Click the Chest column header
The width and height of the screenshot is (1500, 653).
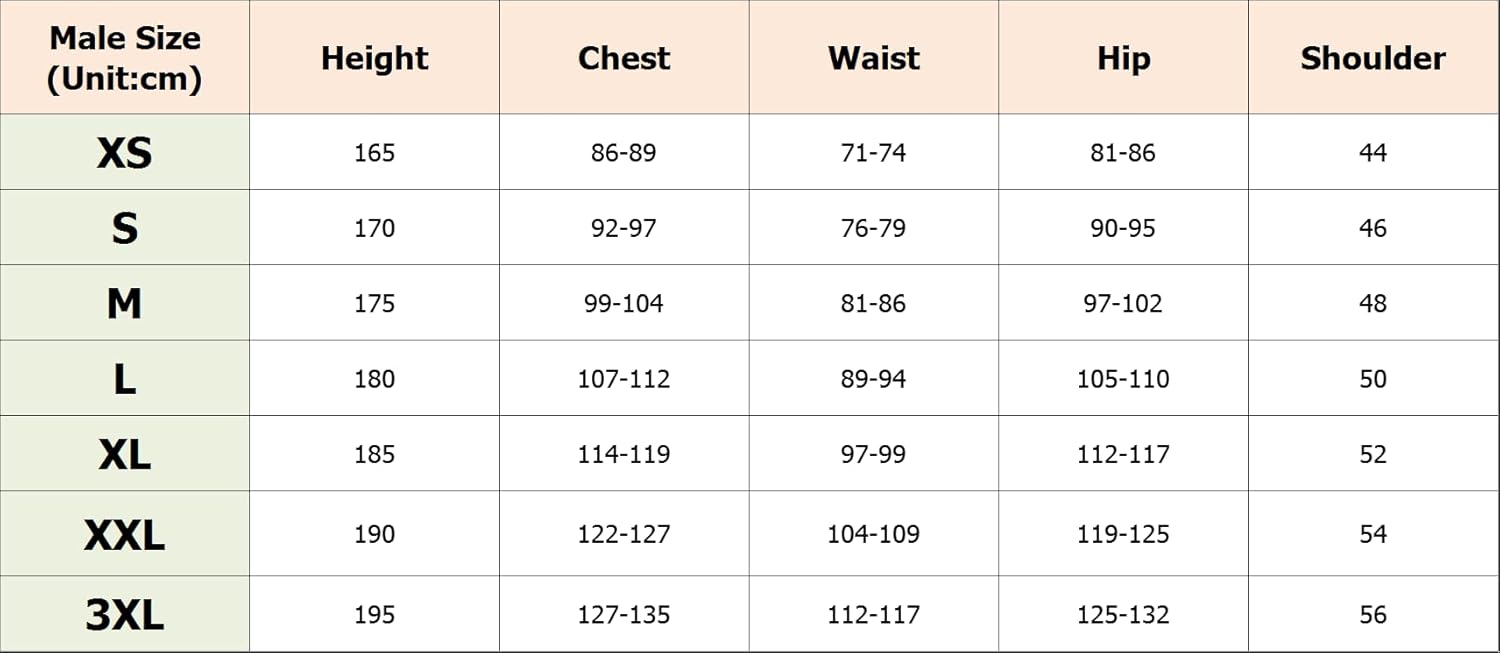coord(624,58)
